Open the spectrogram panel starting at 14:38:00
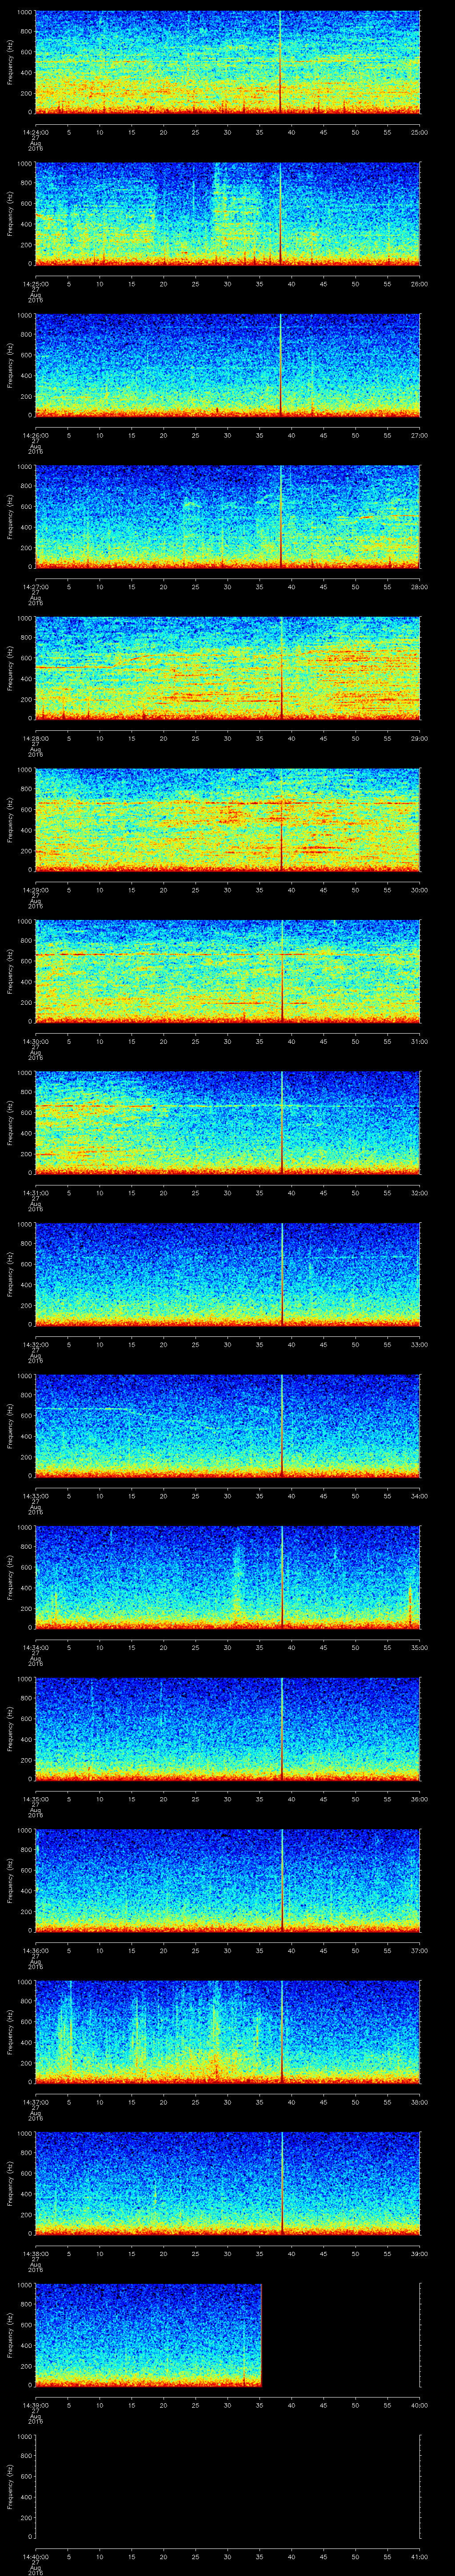 tap(227, 2183)
